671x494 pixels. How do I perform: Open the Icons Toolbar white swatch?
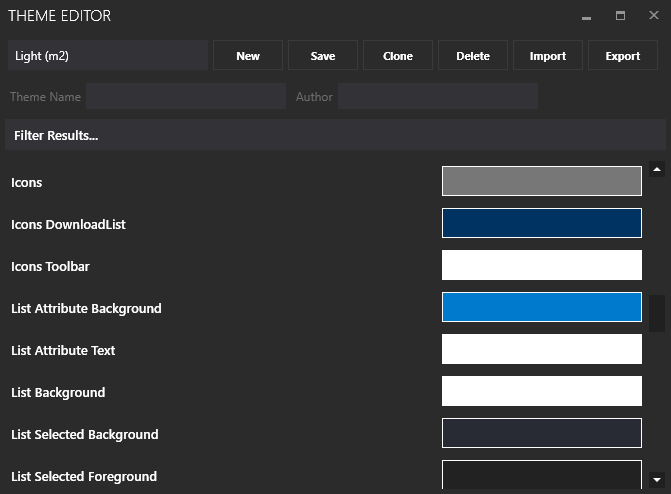(x=542, y=265)
